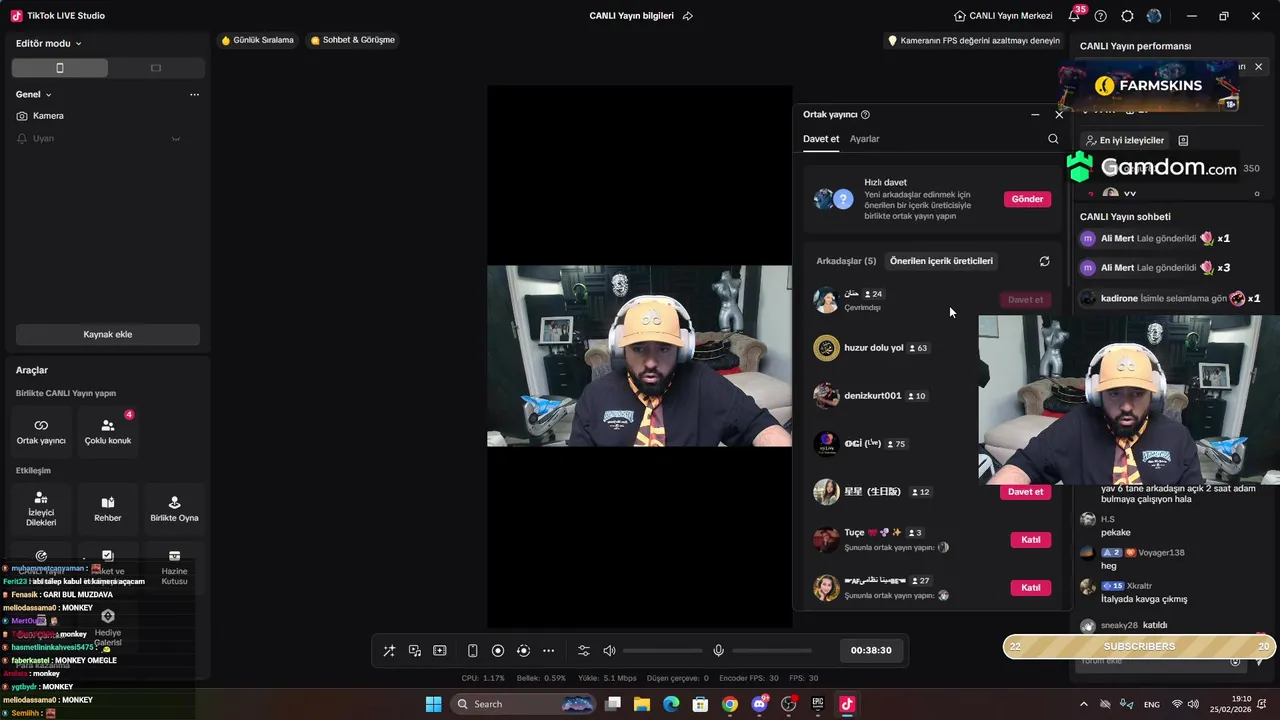Open the Rehber tool
1280x720 pixels.
coord(108,508)
